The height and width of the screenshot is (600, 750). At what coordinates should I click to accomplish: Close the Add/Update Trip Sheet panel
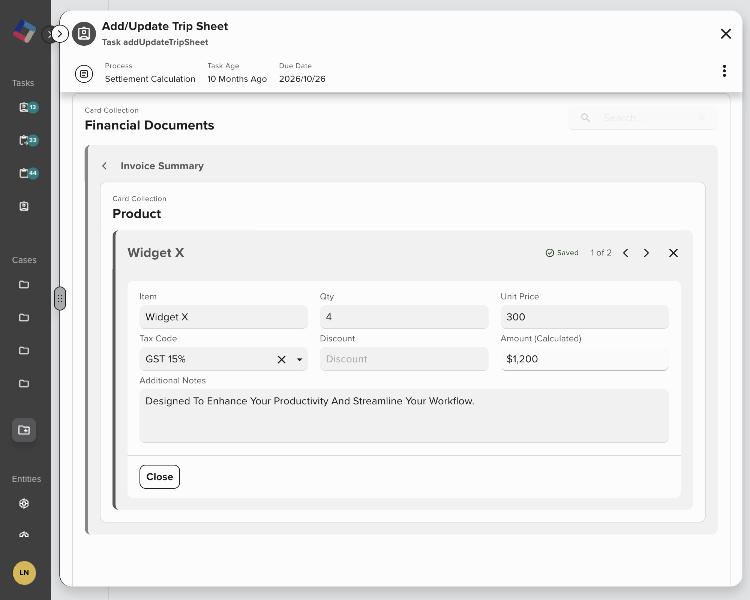(726, 33)
